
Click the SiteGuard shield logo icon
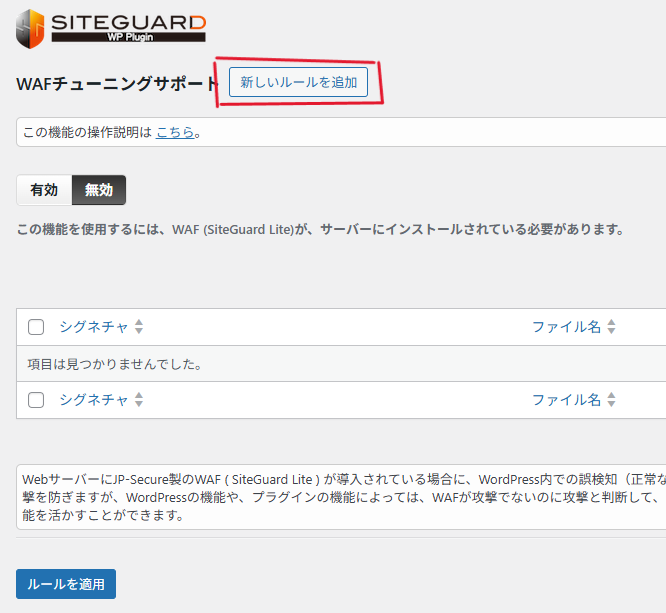[30, 29]
